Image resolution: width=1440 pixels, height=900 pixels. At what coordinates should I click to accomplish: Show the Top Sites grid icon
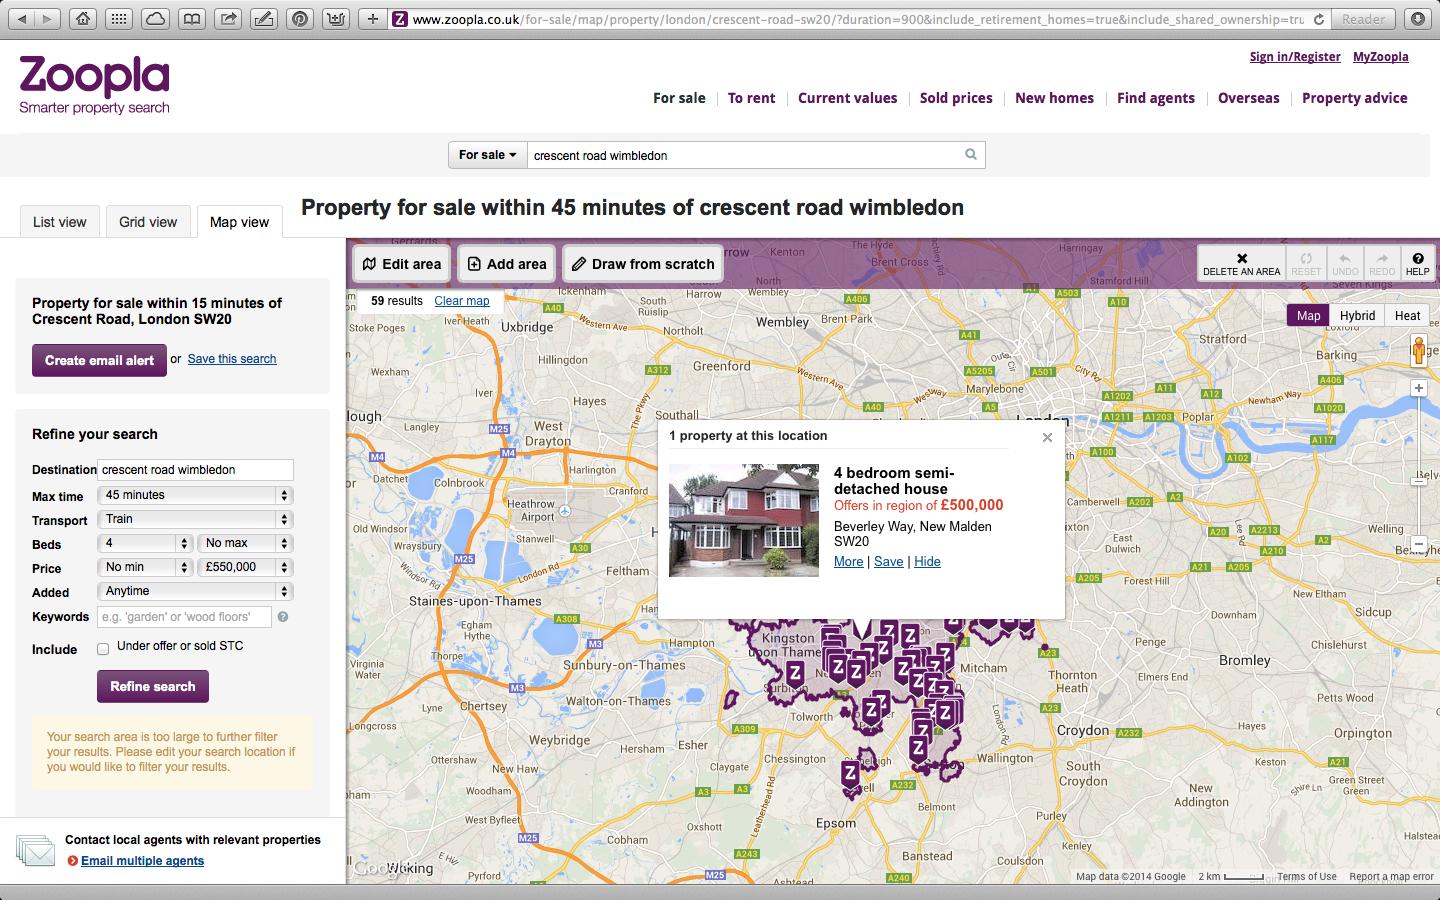point(119,19)
